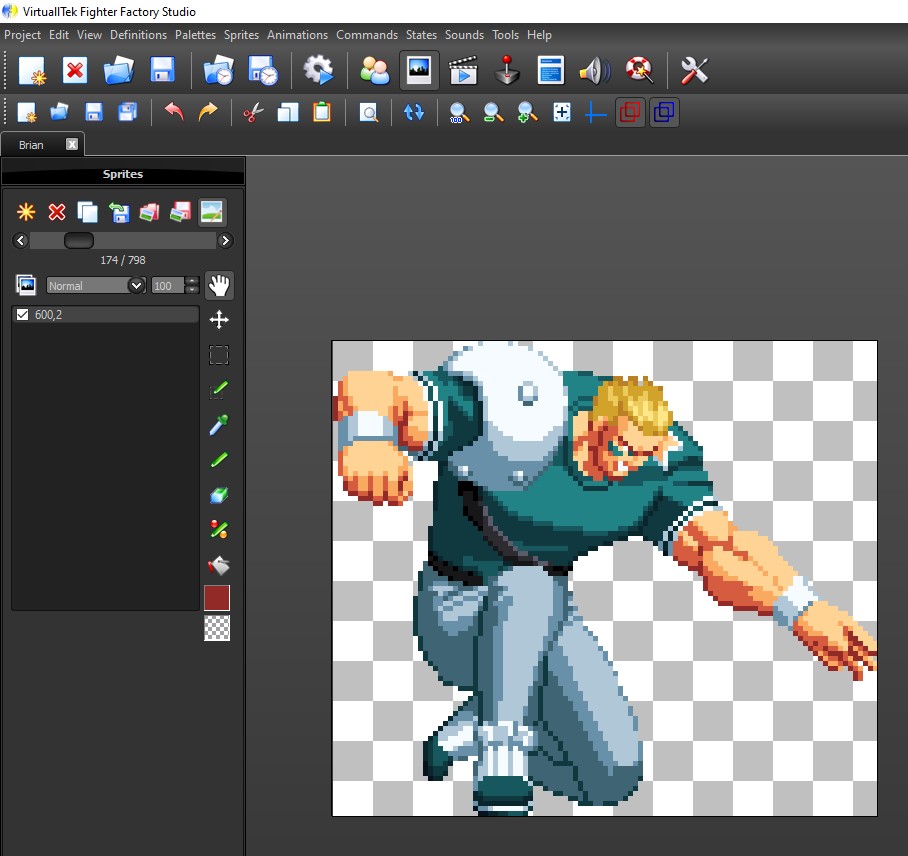Click the sprite index slider handle
This screenshot has height=856, width=908.
(78, 241)
